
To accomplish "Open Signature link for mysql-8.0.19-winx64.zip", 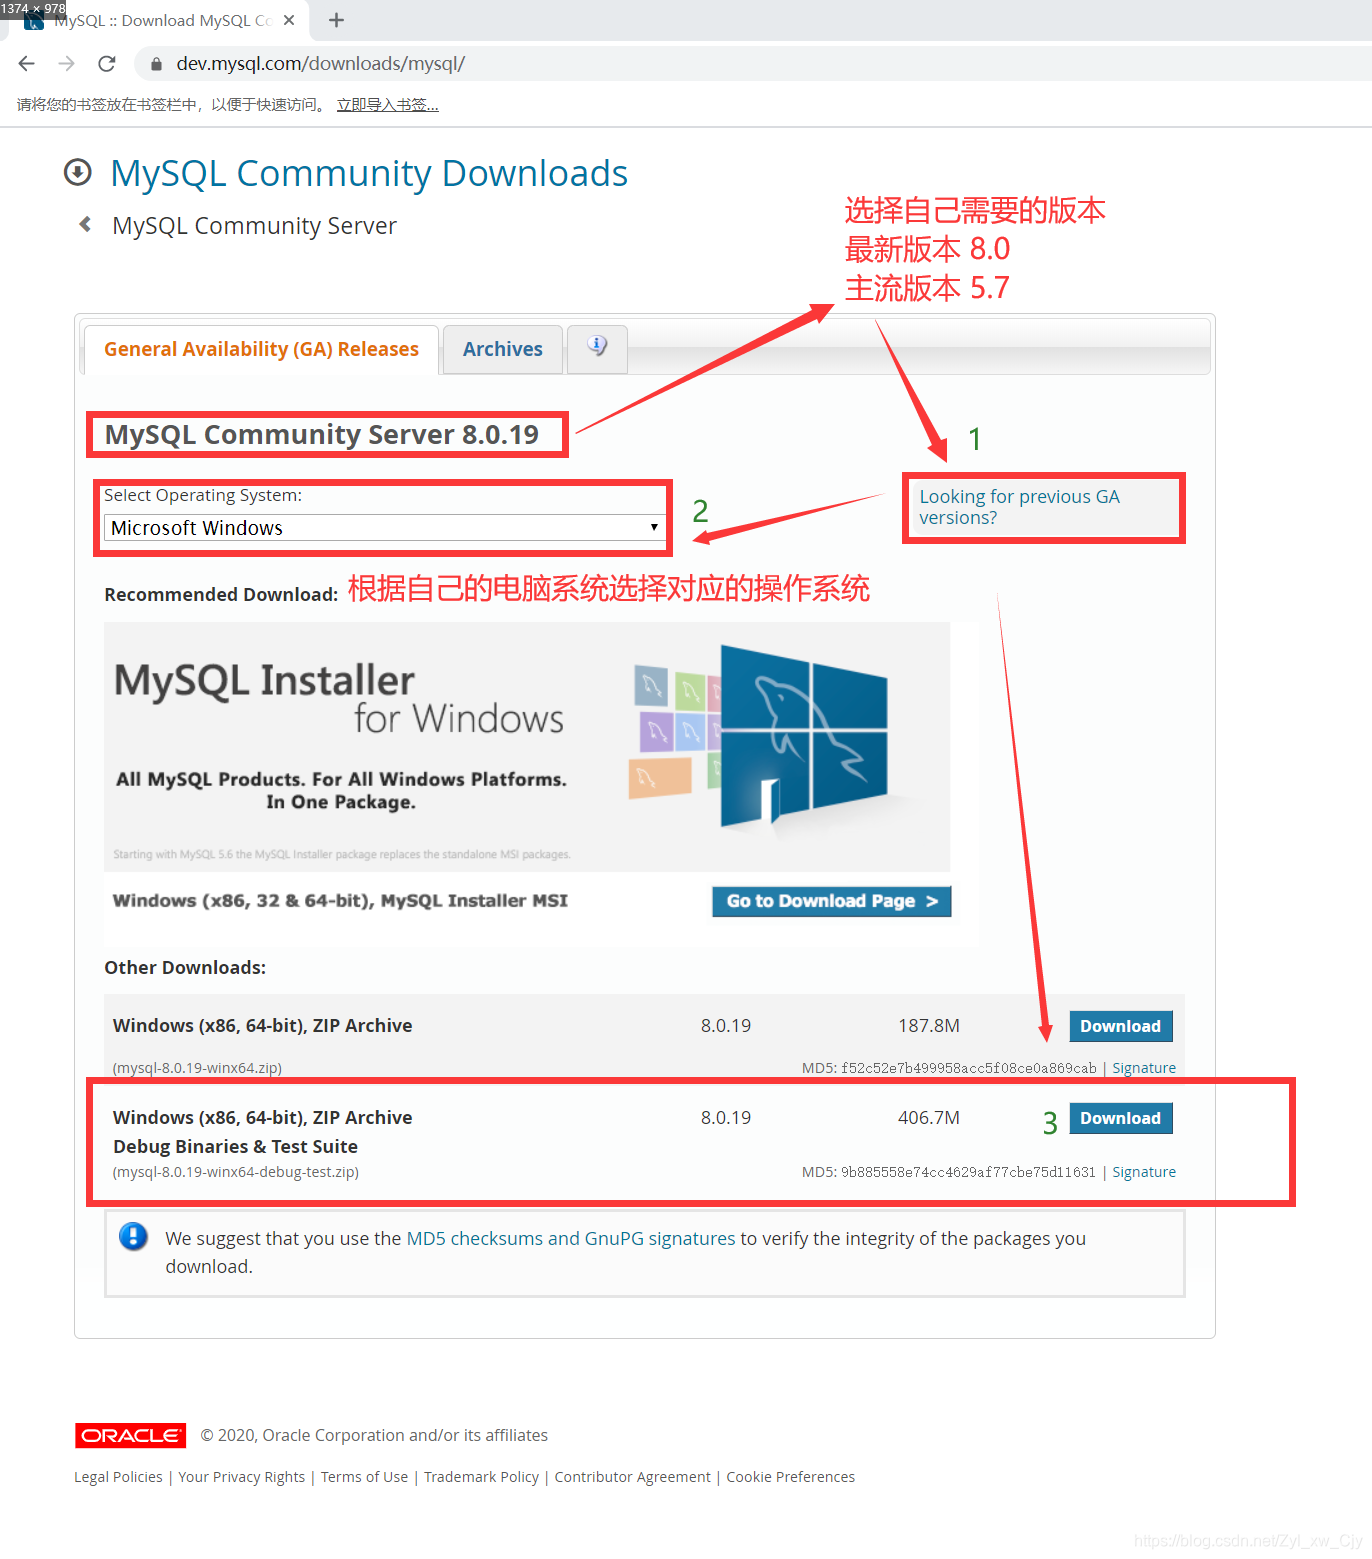I will point(1144,1068).
